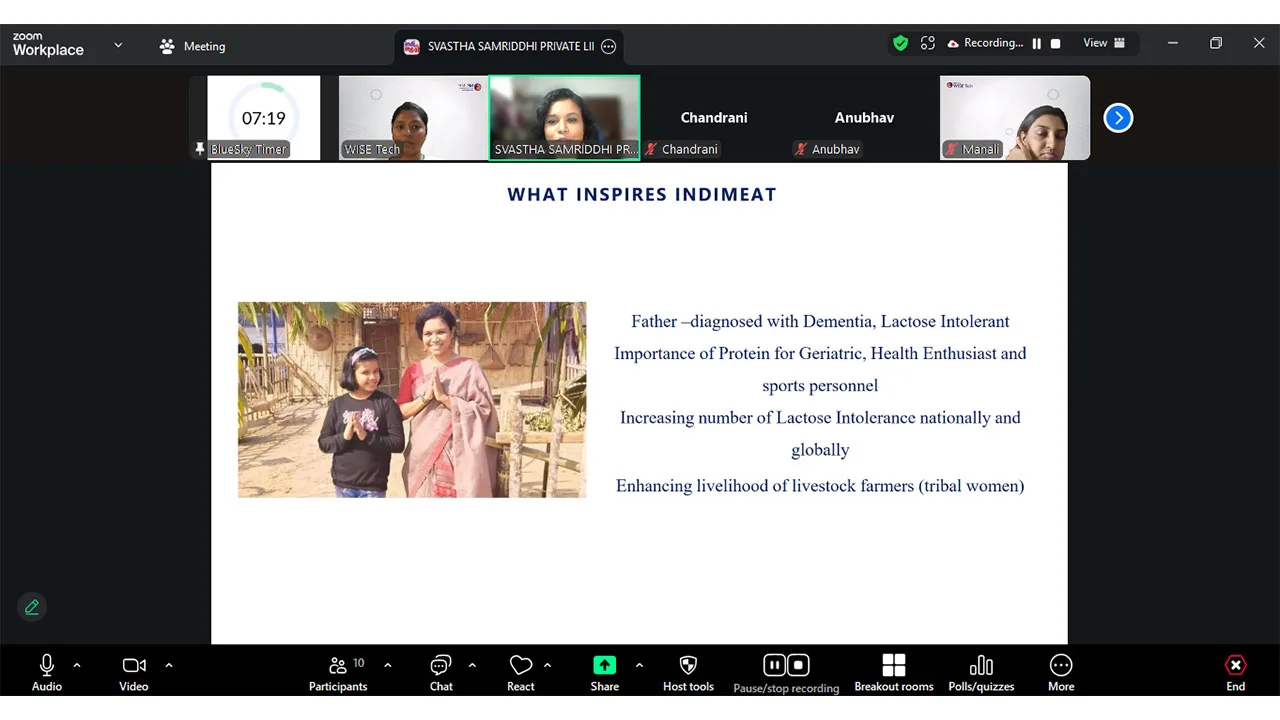The image size is (1280, 720).
Task: Expand audio options arrow
Action: coord(77,665)
